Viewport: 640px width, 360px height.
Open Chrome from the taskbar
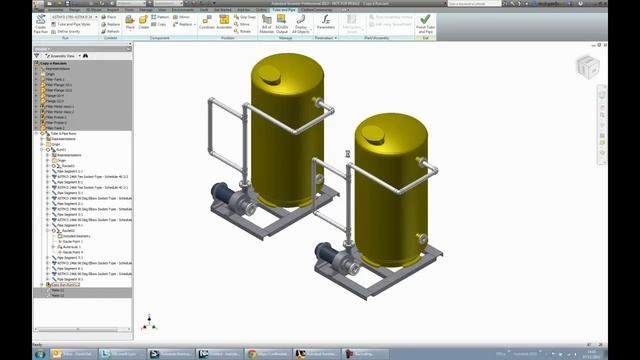pos(268,354)
